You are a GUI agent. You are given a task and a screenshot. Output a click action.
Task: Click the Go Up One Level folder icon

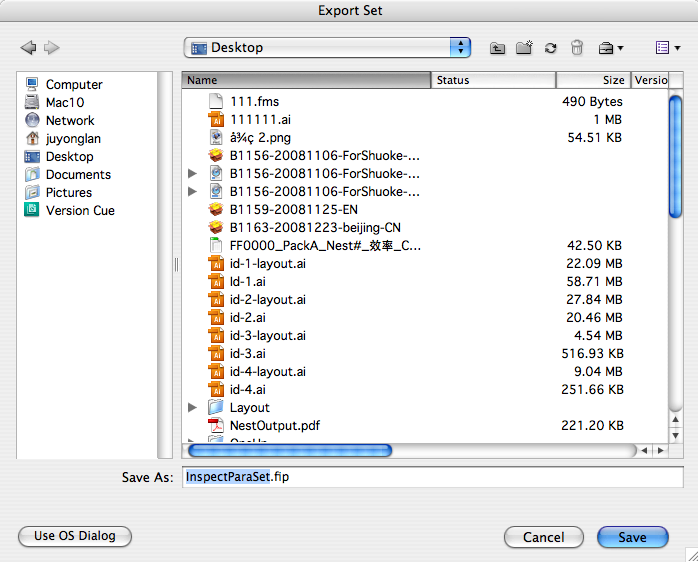click(x=497, y=48)
